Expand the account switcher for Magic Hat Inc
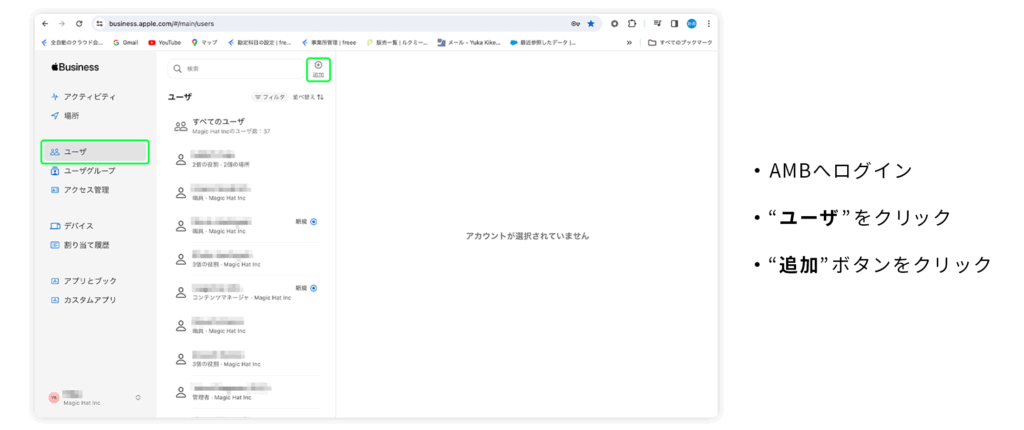The height and width of the screenshot is (430, 1024). pos(138,397)
